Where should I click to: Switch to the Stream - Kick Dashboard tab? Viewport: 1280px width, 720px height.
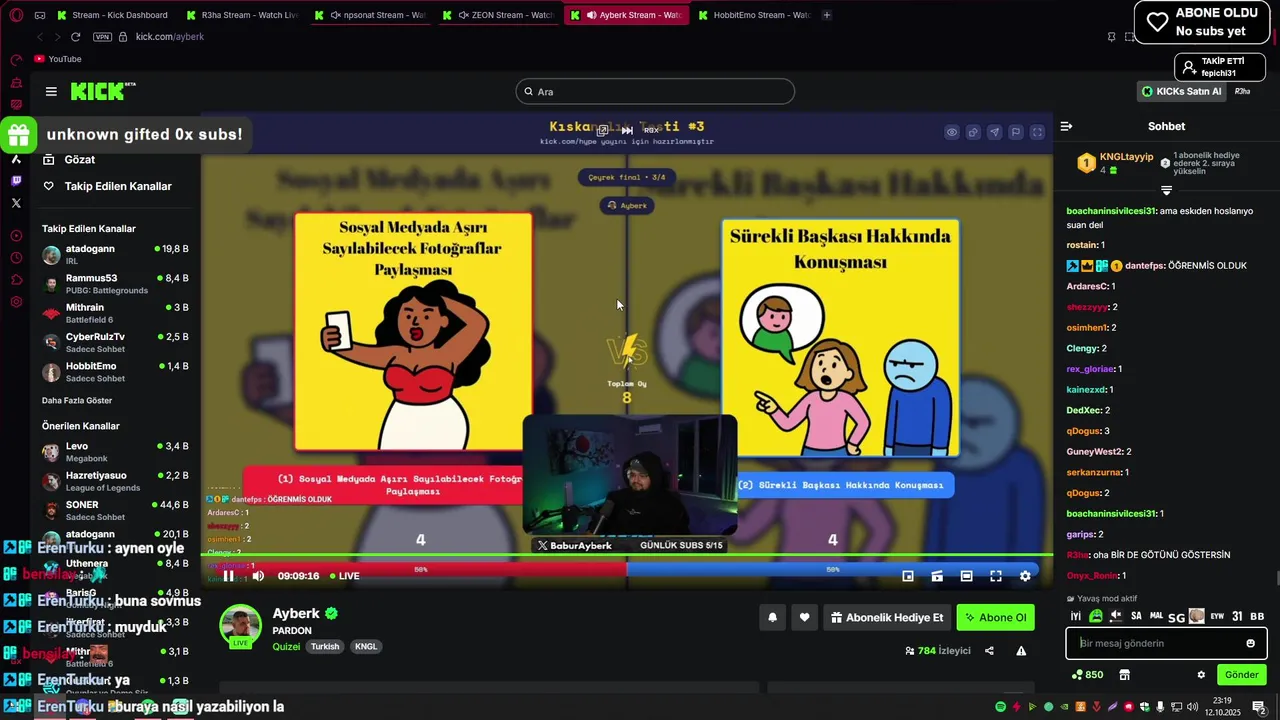pyautogui.click(x=113, y=15)
